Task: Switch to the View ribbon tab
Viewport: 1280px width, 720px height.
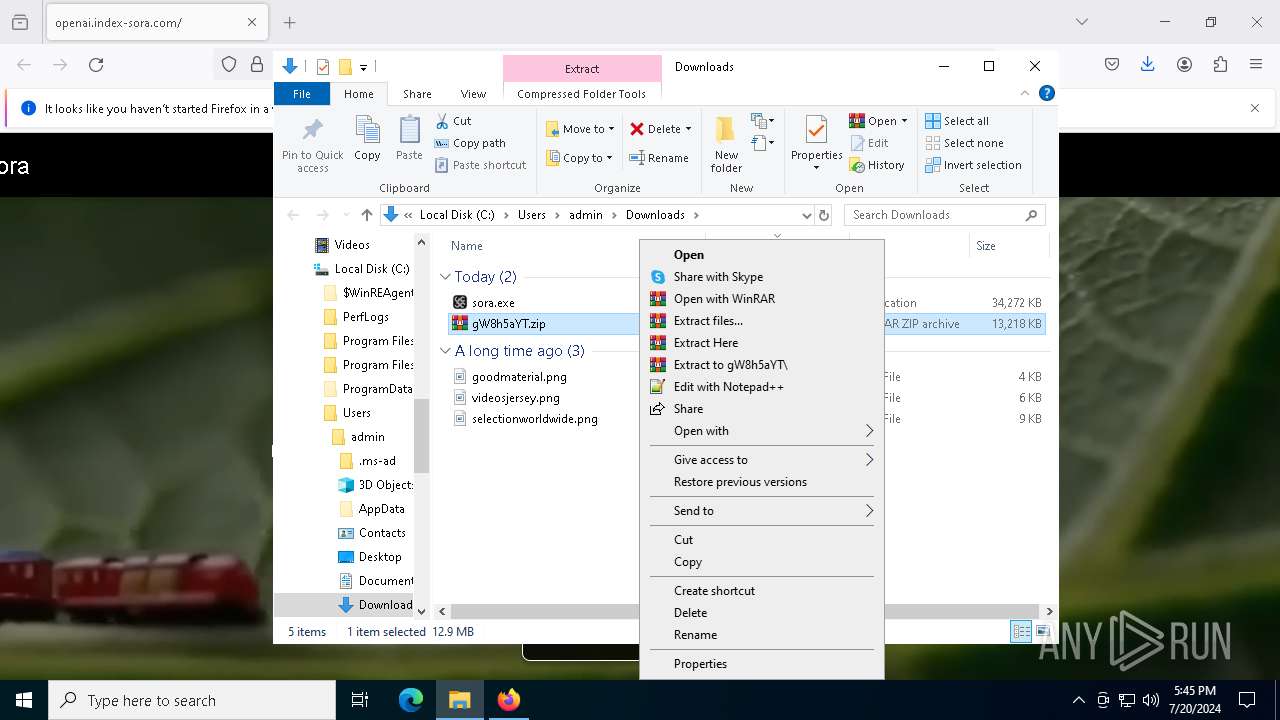Action: 473,94
